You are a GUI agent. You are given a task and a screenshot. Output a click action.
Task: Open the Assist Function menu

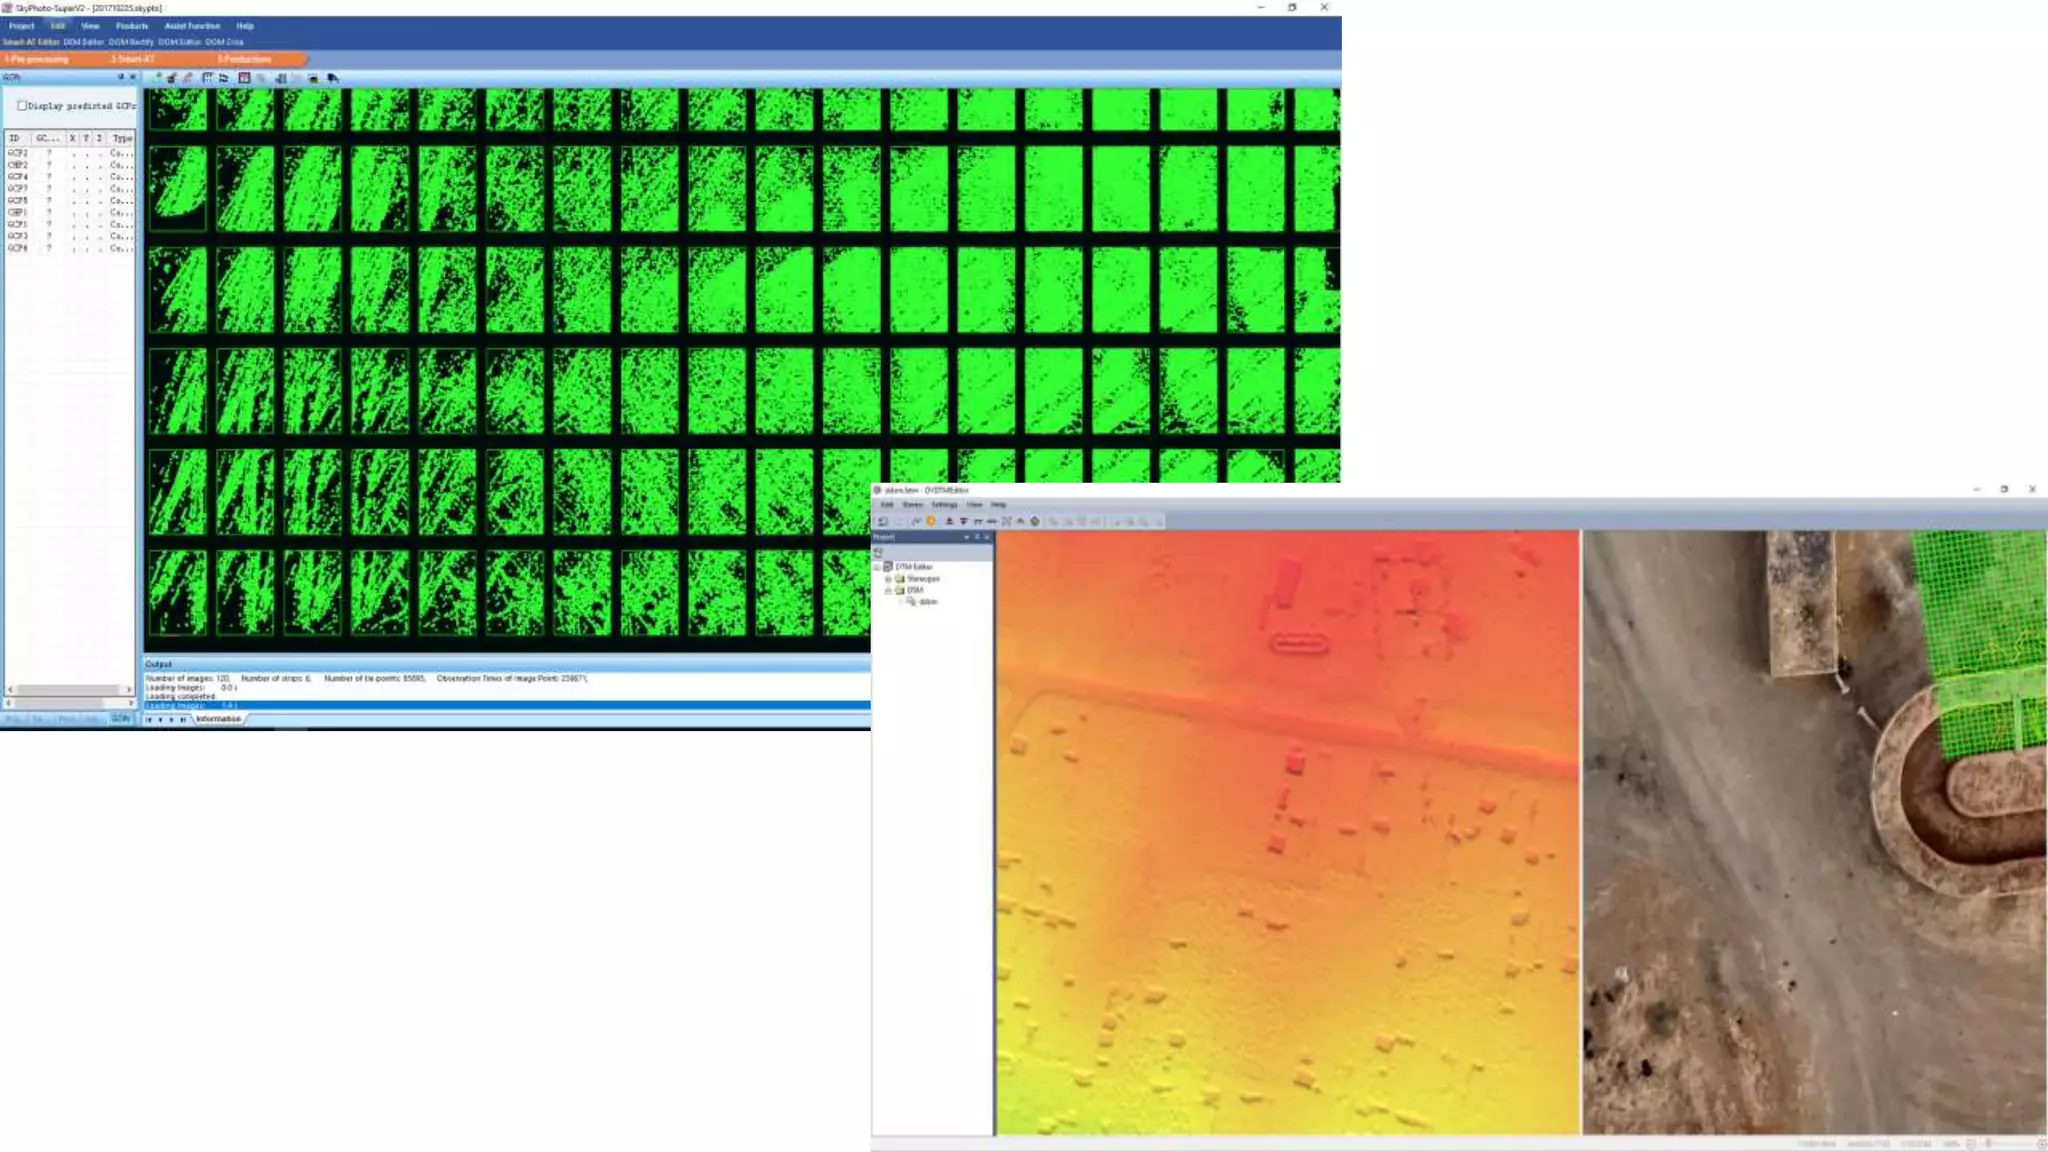(x=192, y=26)
